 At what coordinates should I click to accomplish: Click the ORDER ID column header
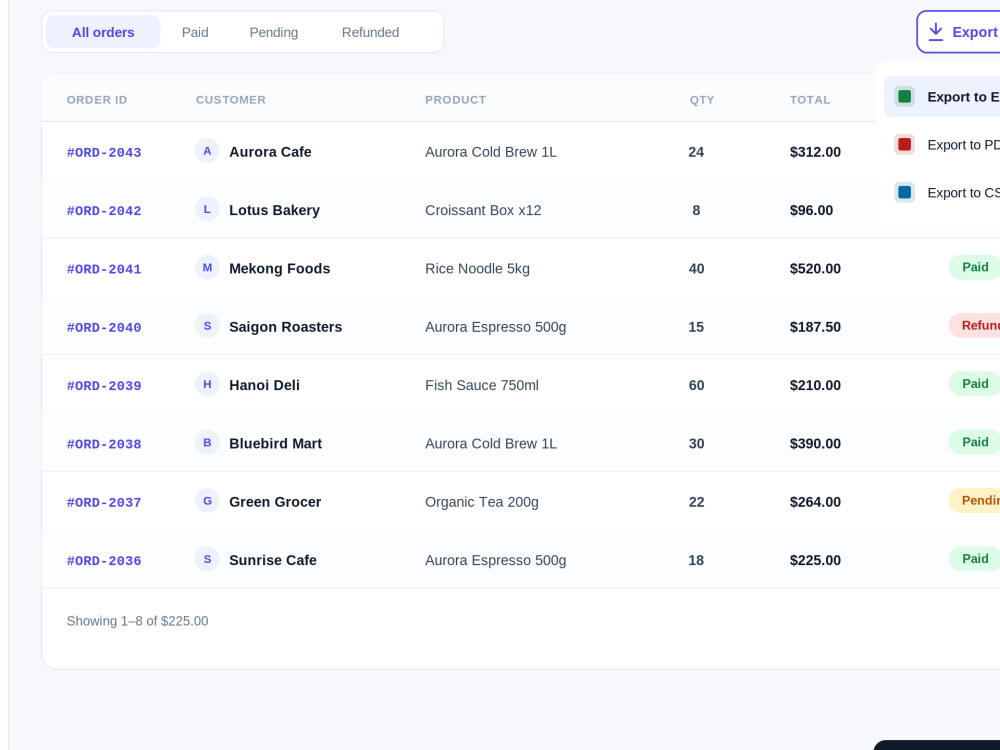click(97, 99)
